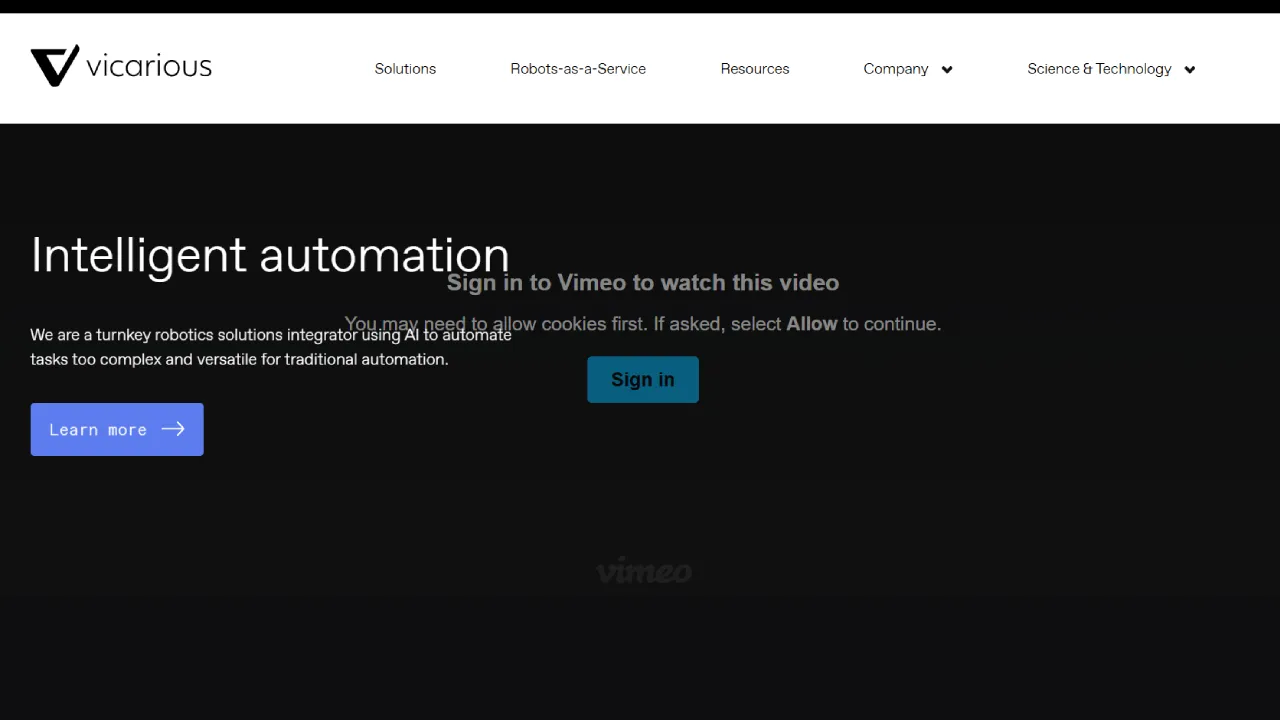Expand the Company navigation dropdown
1280x720 pixels.
click(x=896, y=69)
